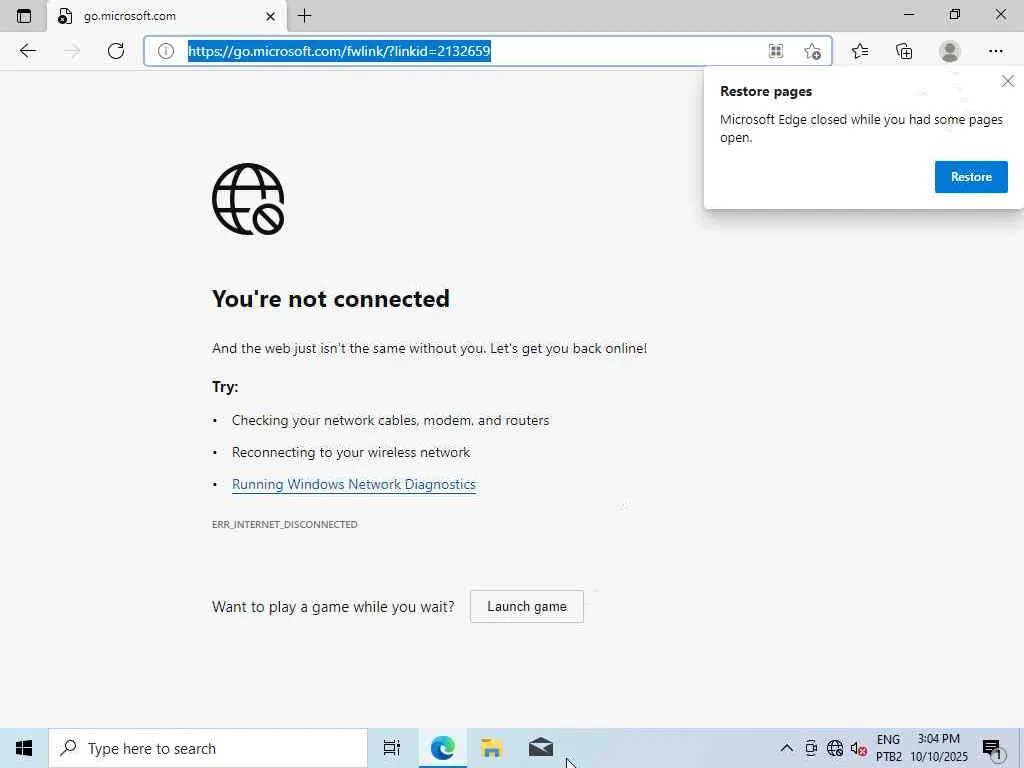Restore down the Edge window

pos(955,14)
